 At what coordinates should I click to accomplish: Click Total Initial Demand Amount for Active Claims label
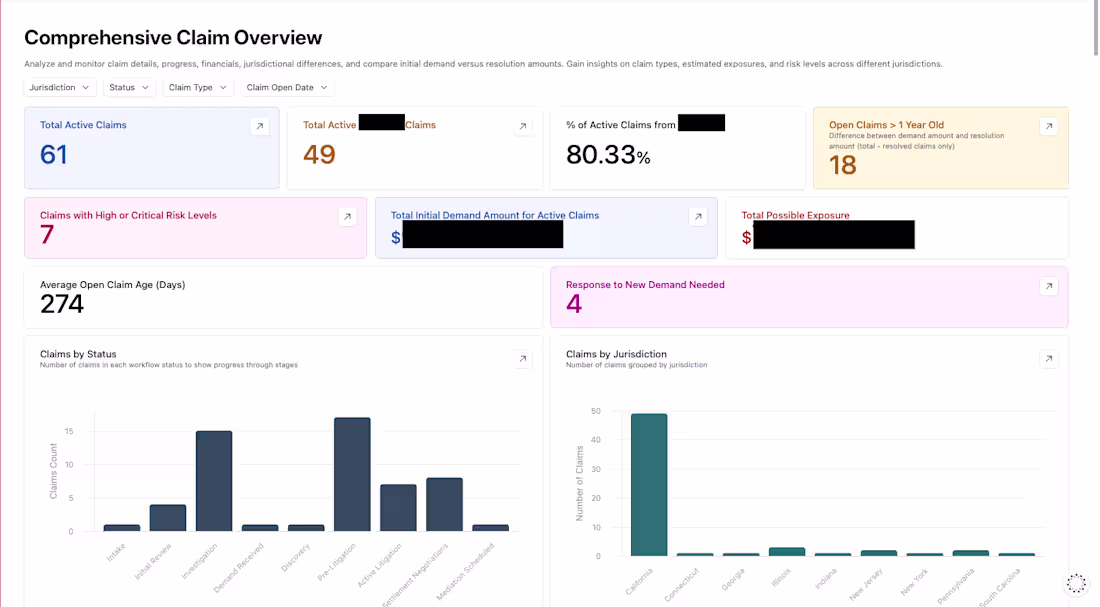point(495,215)
